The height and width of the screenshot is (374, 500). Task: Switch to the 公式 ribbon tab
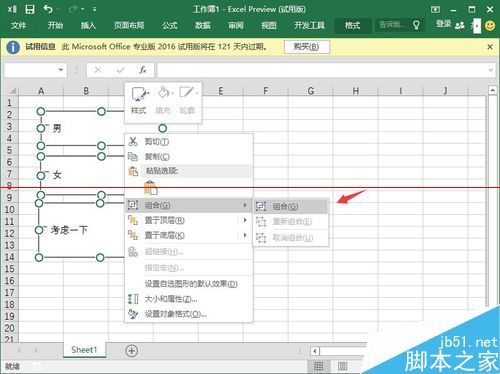tap(170, 25)
